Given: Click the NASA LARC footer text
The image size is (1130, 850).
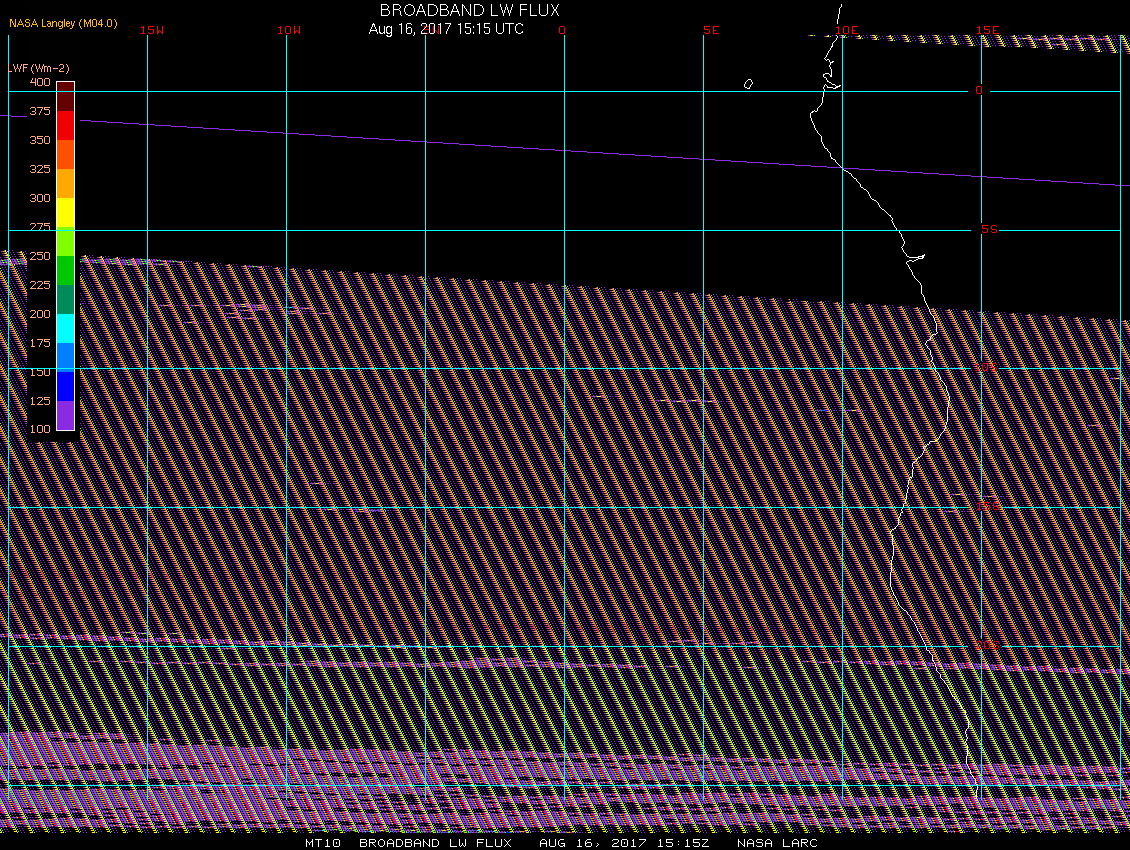Looking at the screenshot, I should 777,843.
